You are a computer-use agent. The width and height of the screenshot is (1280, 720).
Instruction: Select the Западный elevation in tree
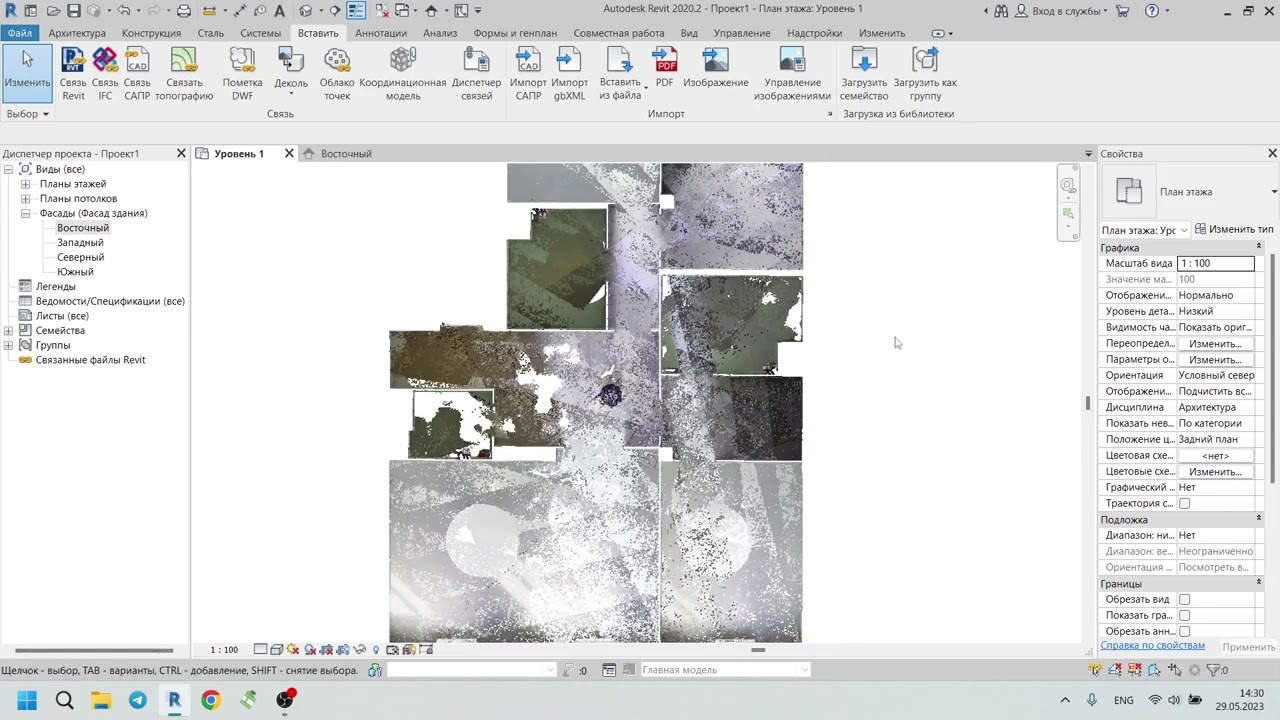80,242
